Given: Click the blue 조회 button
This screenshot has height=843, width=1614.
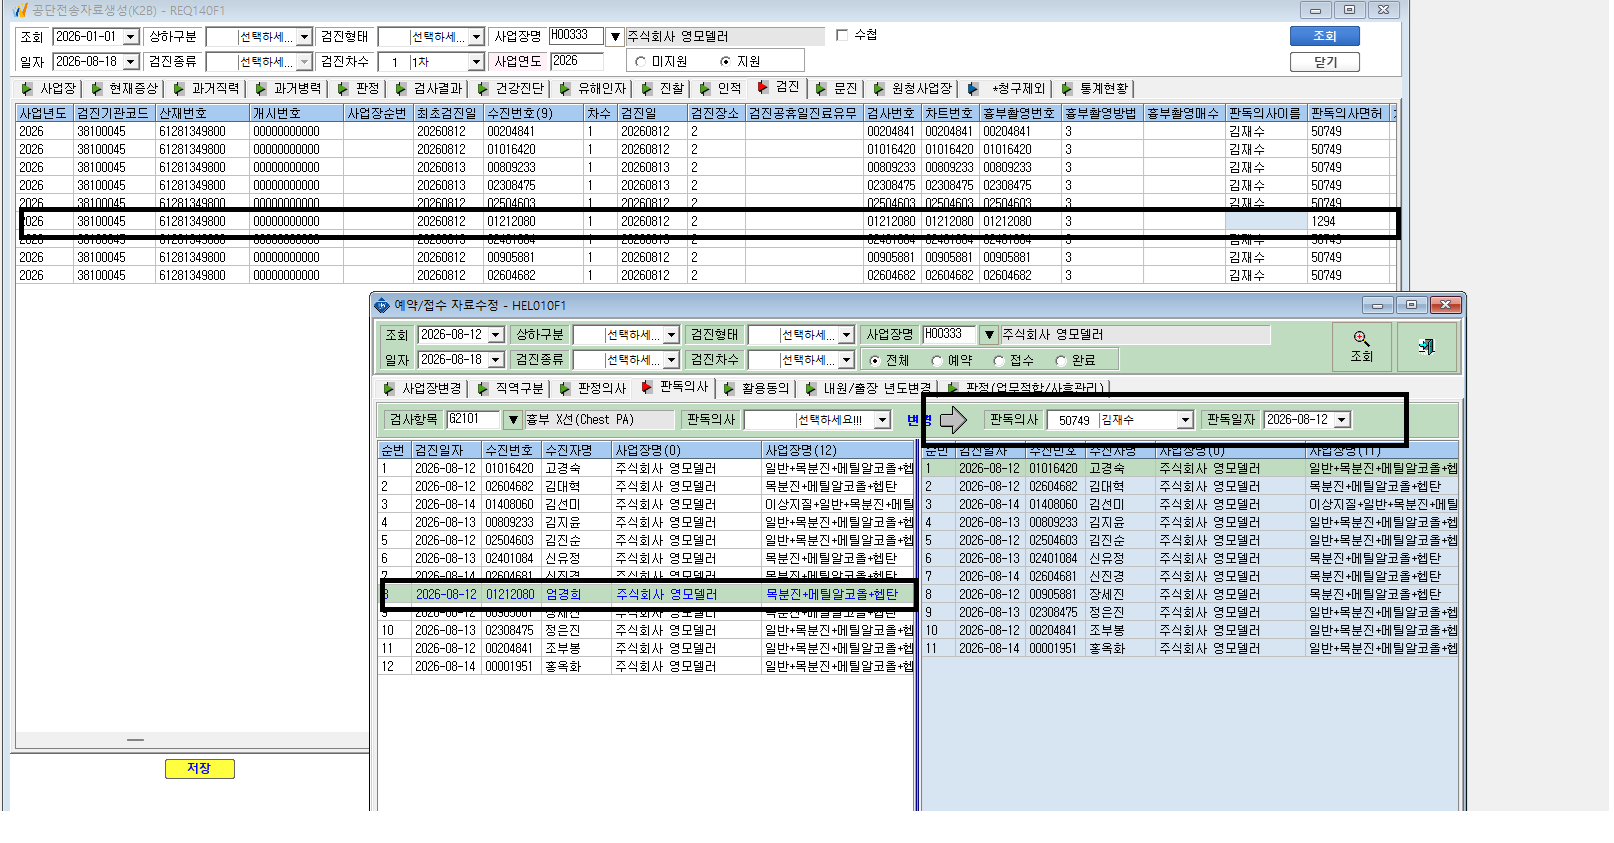Looking at the screenshot, I should pos(1325,36).
